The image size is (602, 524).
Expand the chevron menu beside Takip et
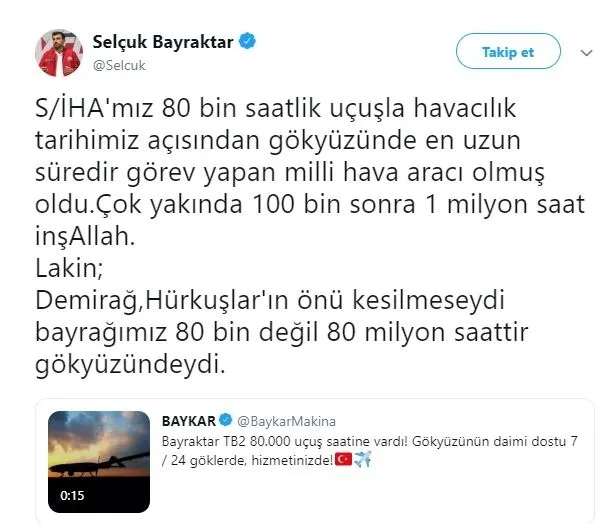point(586,53)
